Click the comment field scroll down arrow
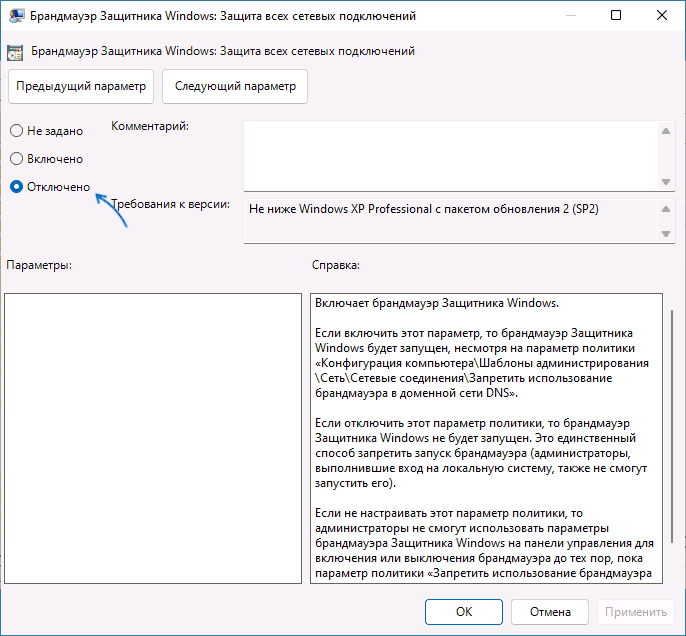Screen dimensions: 686x636 click(666, 182)
